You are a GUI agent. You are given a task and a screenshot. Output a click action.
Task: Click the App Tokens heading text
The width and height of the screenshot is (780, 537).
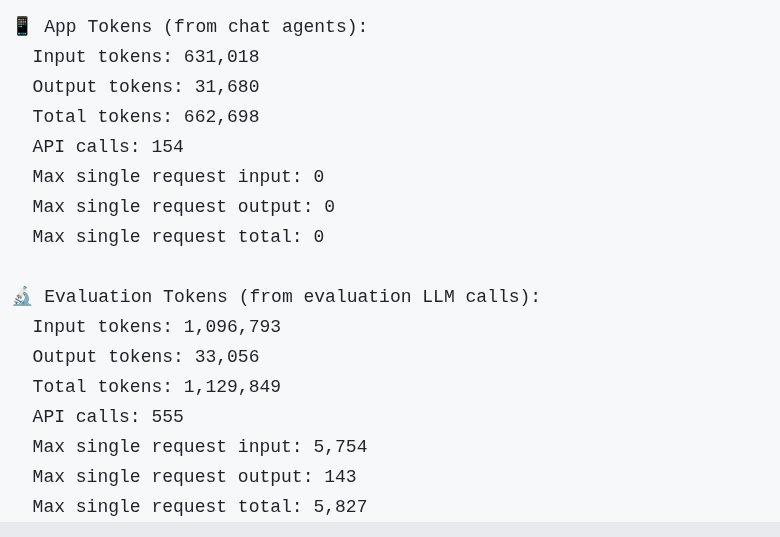pyautogui.click(x=98, y=27)
